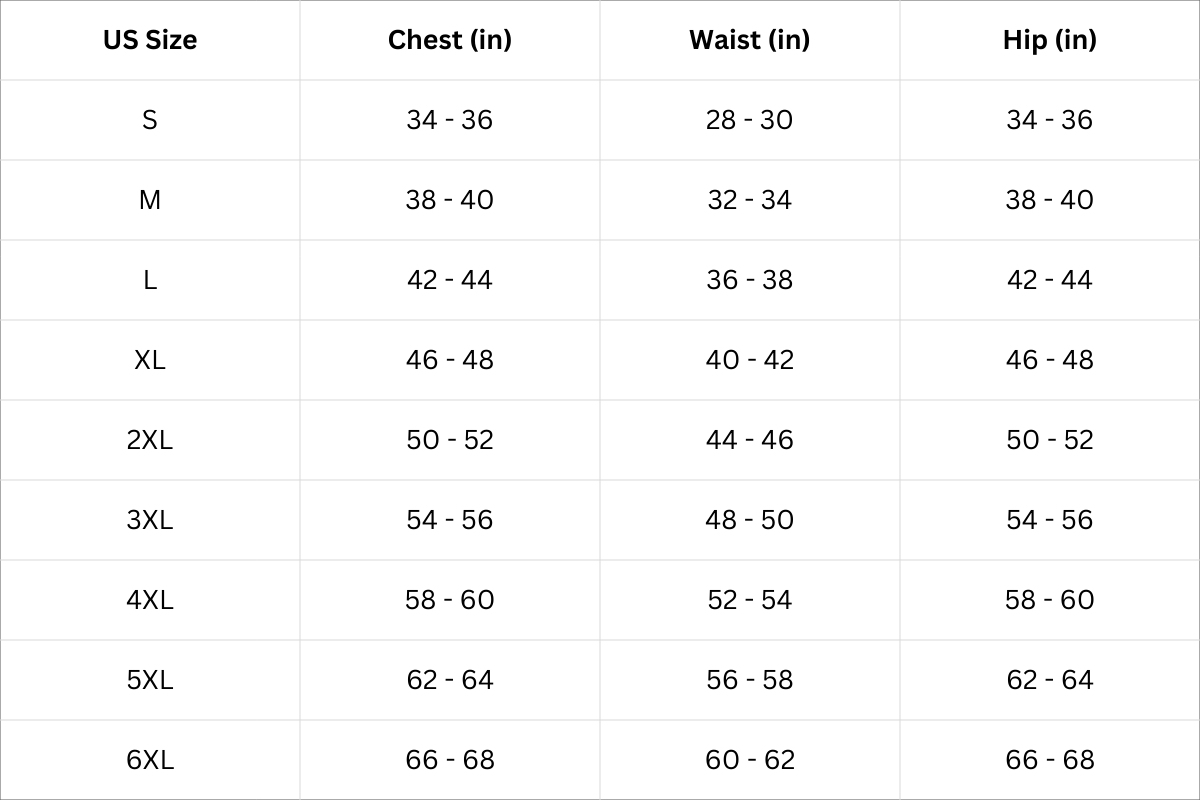Click the 2XL size label cell
Screen dimensions: 1200x800
click(x=150, y=440)
